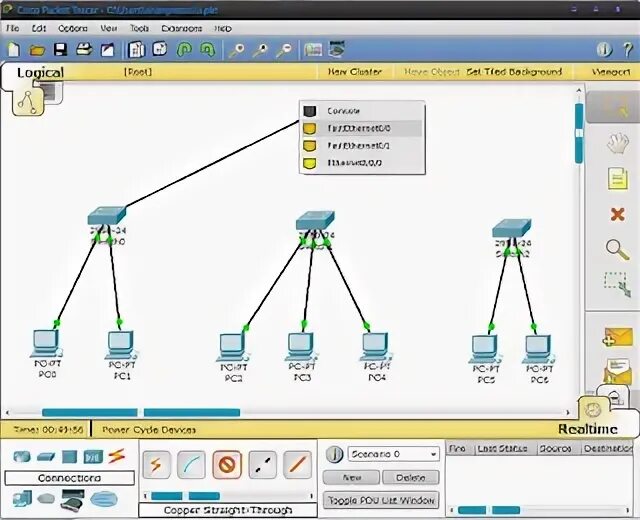Open the Extensions menu
This screenshot has width=640, height=520.
pyautogui.click(x=182, y=28)
